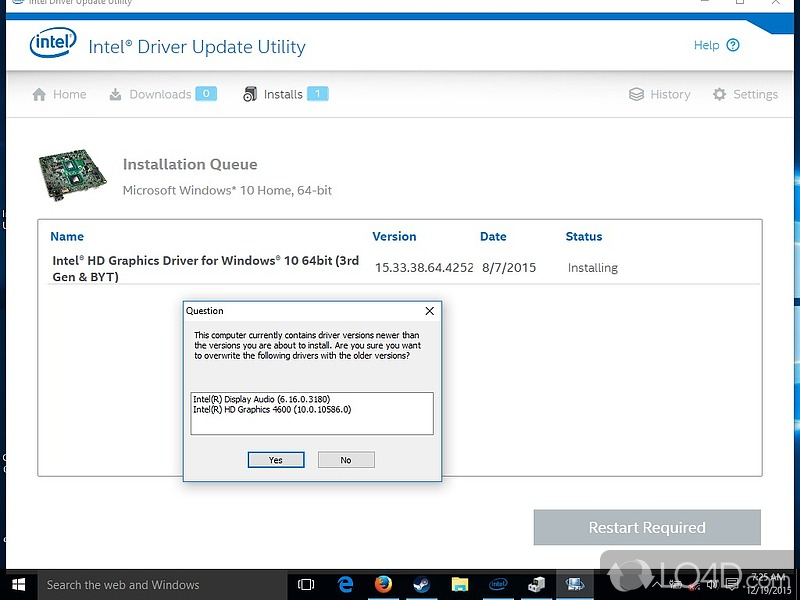Click No in the Question dialog
This screenshot has height=600, width=800.
tap(346, 460)
